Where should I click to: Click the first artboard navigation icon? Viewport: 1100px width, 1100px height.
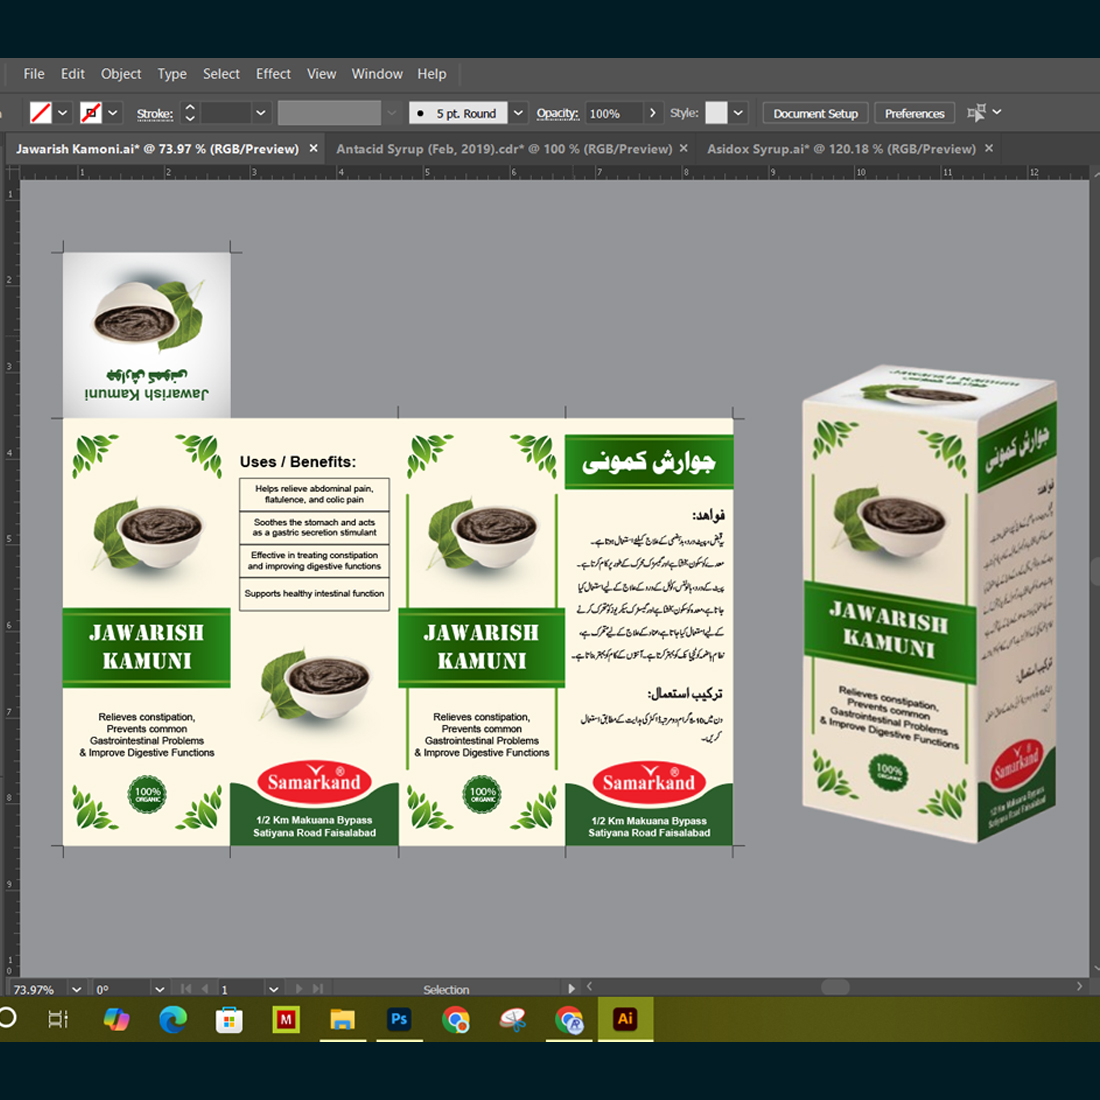click(x=186, y=988)
